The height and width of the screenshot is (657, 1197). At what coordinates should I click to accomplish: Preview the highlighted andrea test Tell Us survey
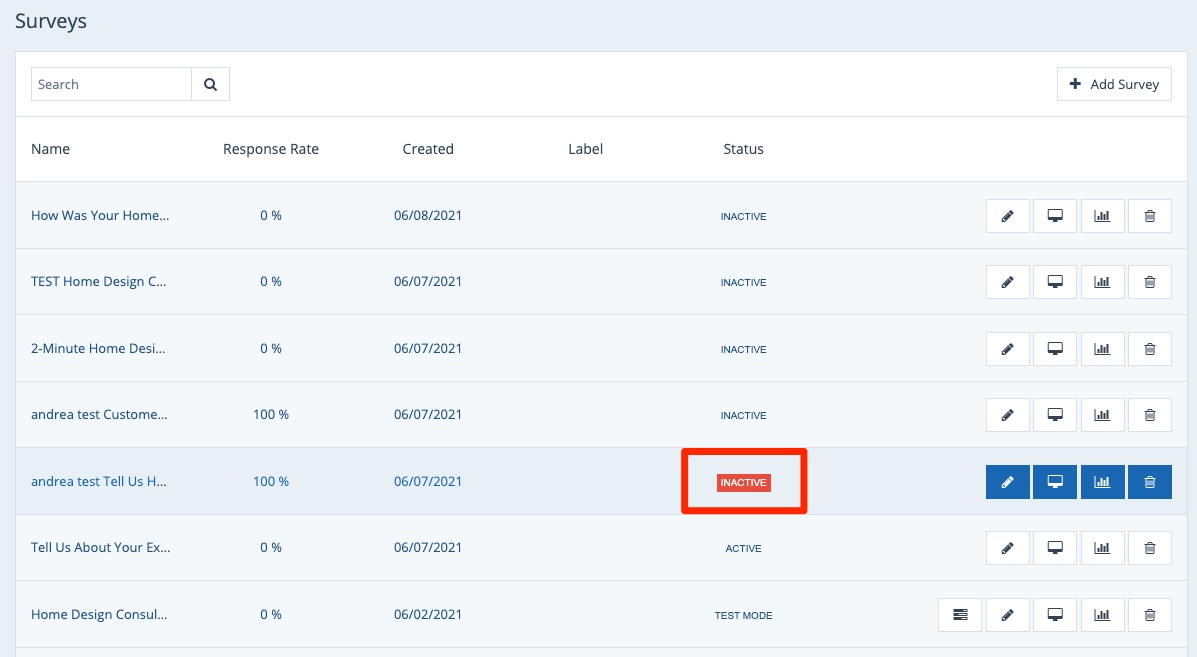[x=1054, y=482]
